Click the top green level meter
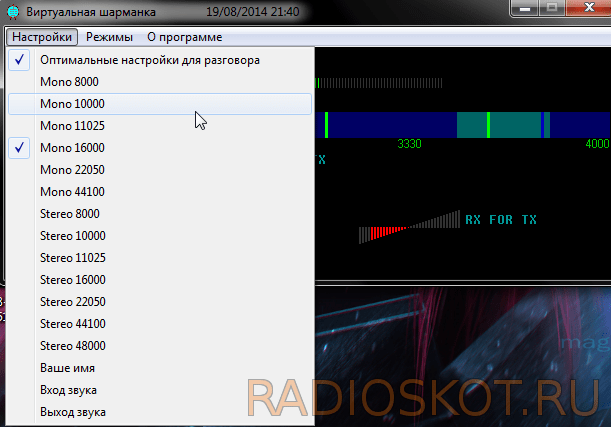Image resolution: width=611 pixels, height=427 pixels. 379,83
